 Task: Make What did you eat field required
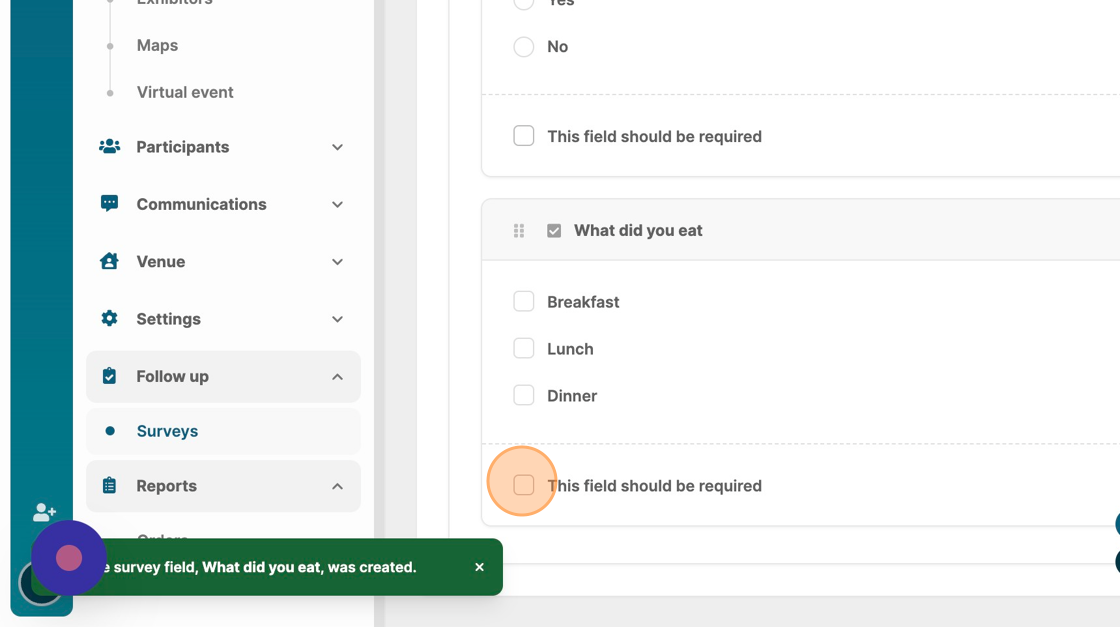click(x=524, y=485)
